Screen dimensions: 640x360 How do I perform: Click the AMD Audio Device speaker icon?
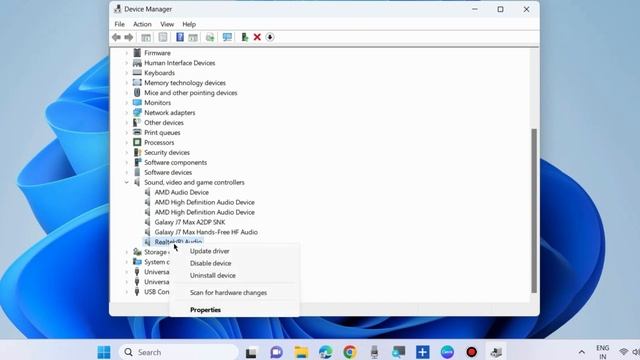point(148,192)
